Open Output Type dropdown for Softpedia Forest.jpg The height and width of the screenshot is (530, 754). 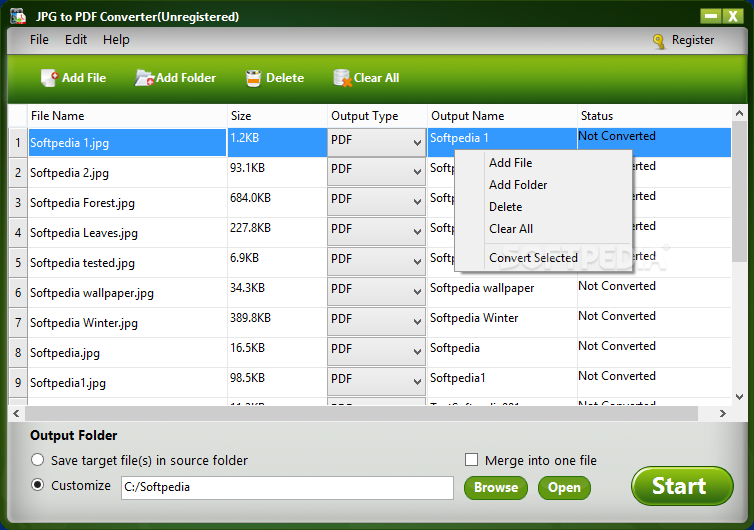(x=376, y=202)
